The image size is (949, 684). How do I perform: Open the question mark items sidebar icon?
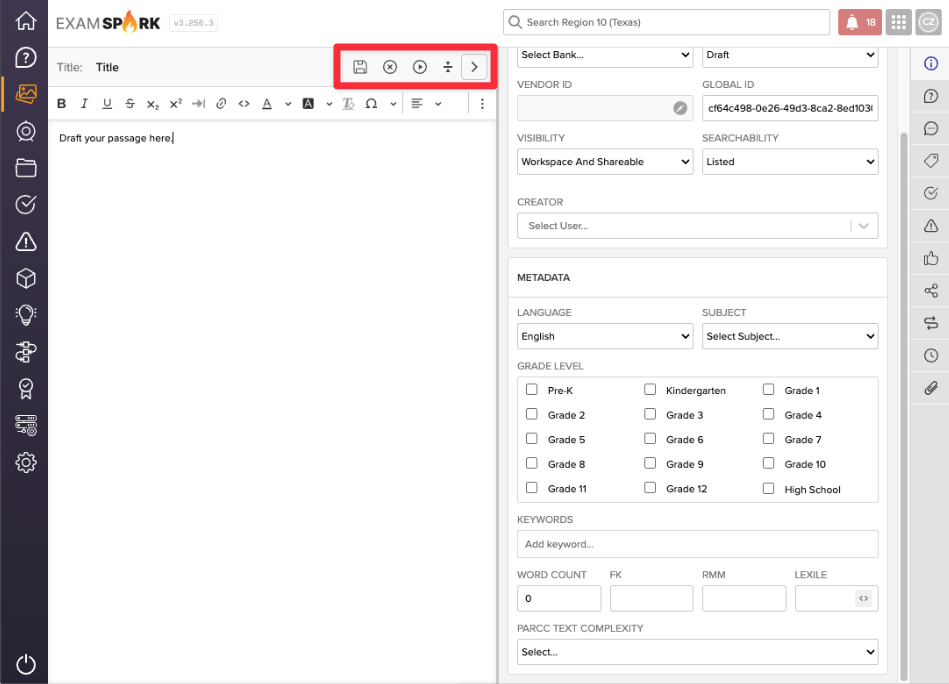(25, 58)
